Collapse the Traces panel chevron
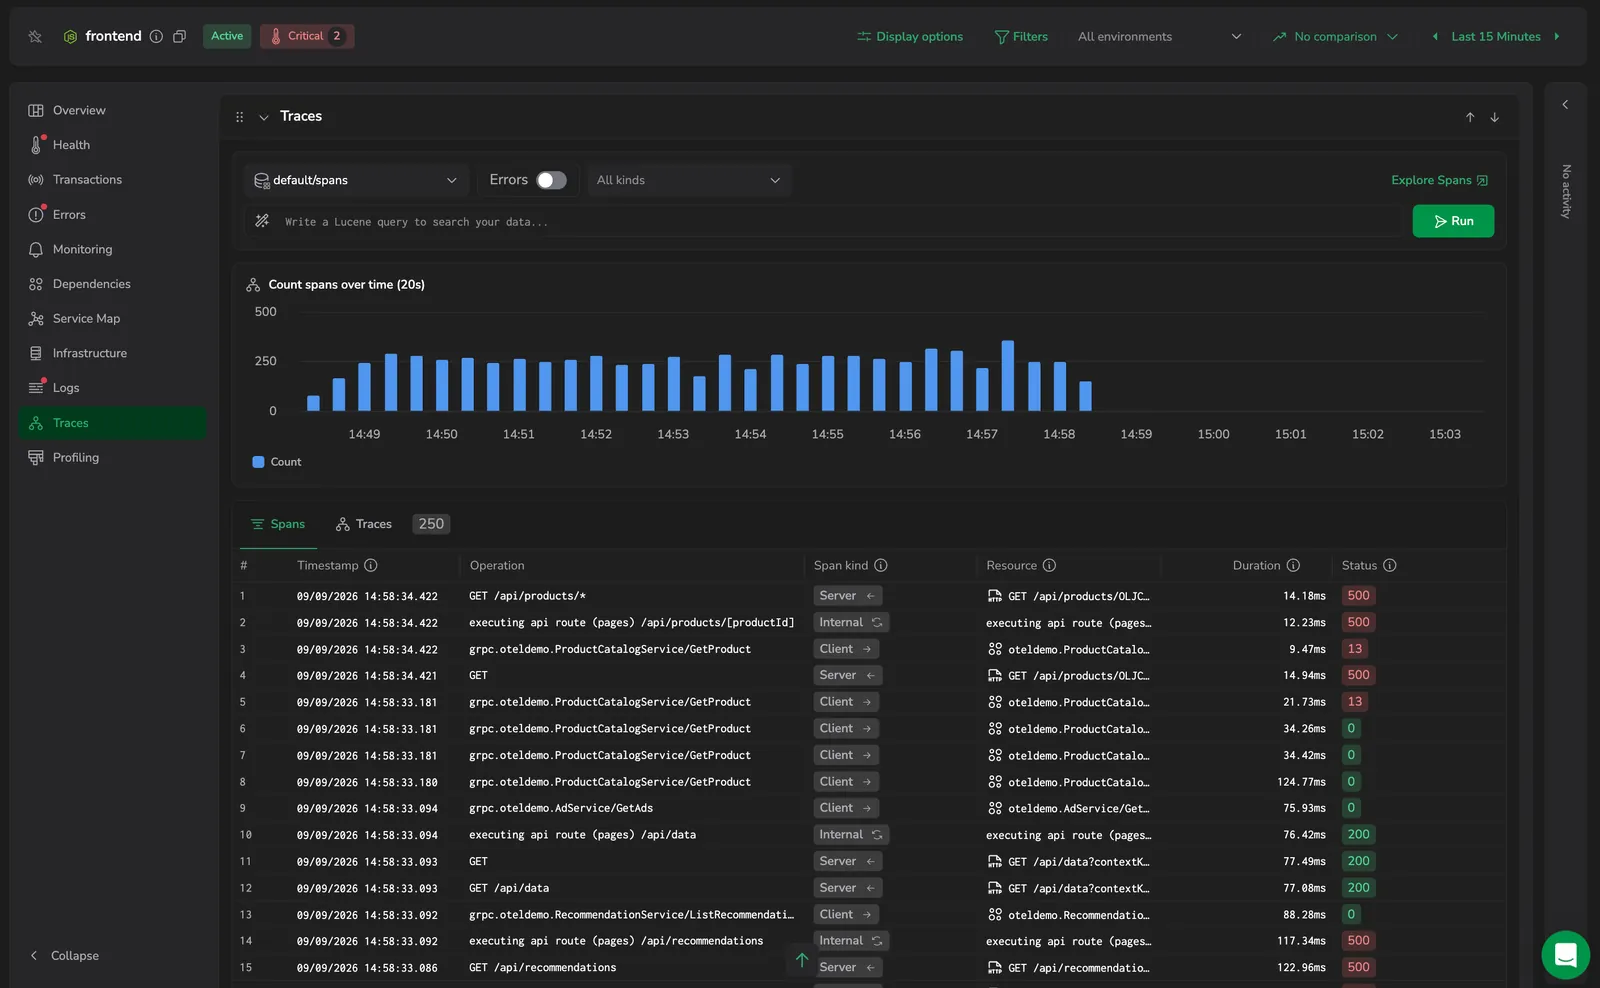This screenshot has height=988, width=1600. 264,117
